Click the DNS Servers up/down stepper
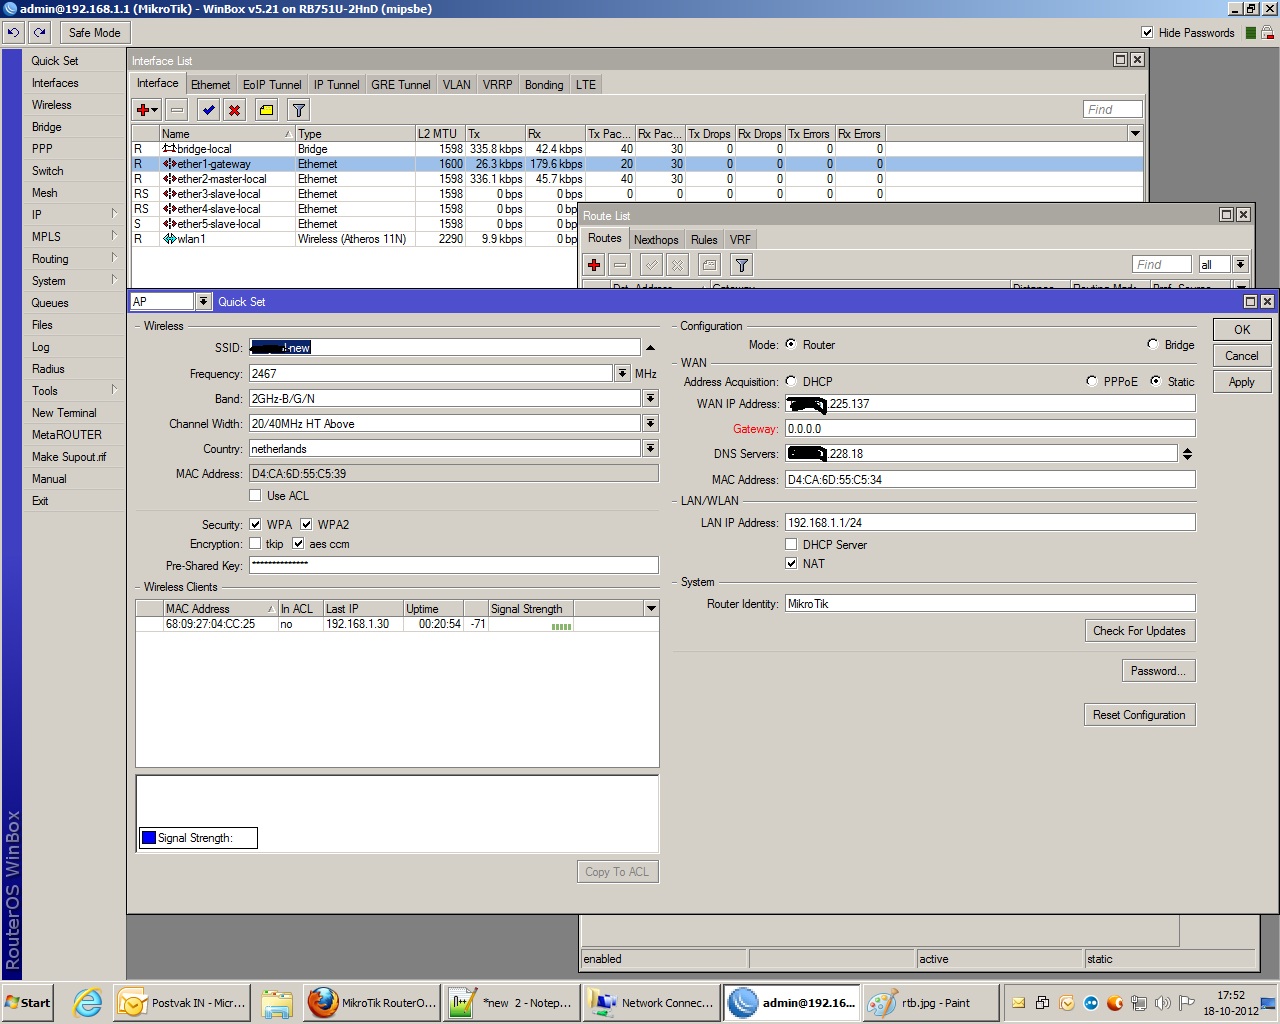The image size is (1280, 1024). click(1187, 454)
